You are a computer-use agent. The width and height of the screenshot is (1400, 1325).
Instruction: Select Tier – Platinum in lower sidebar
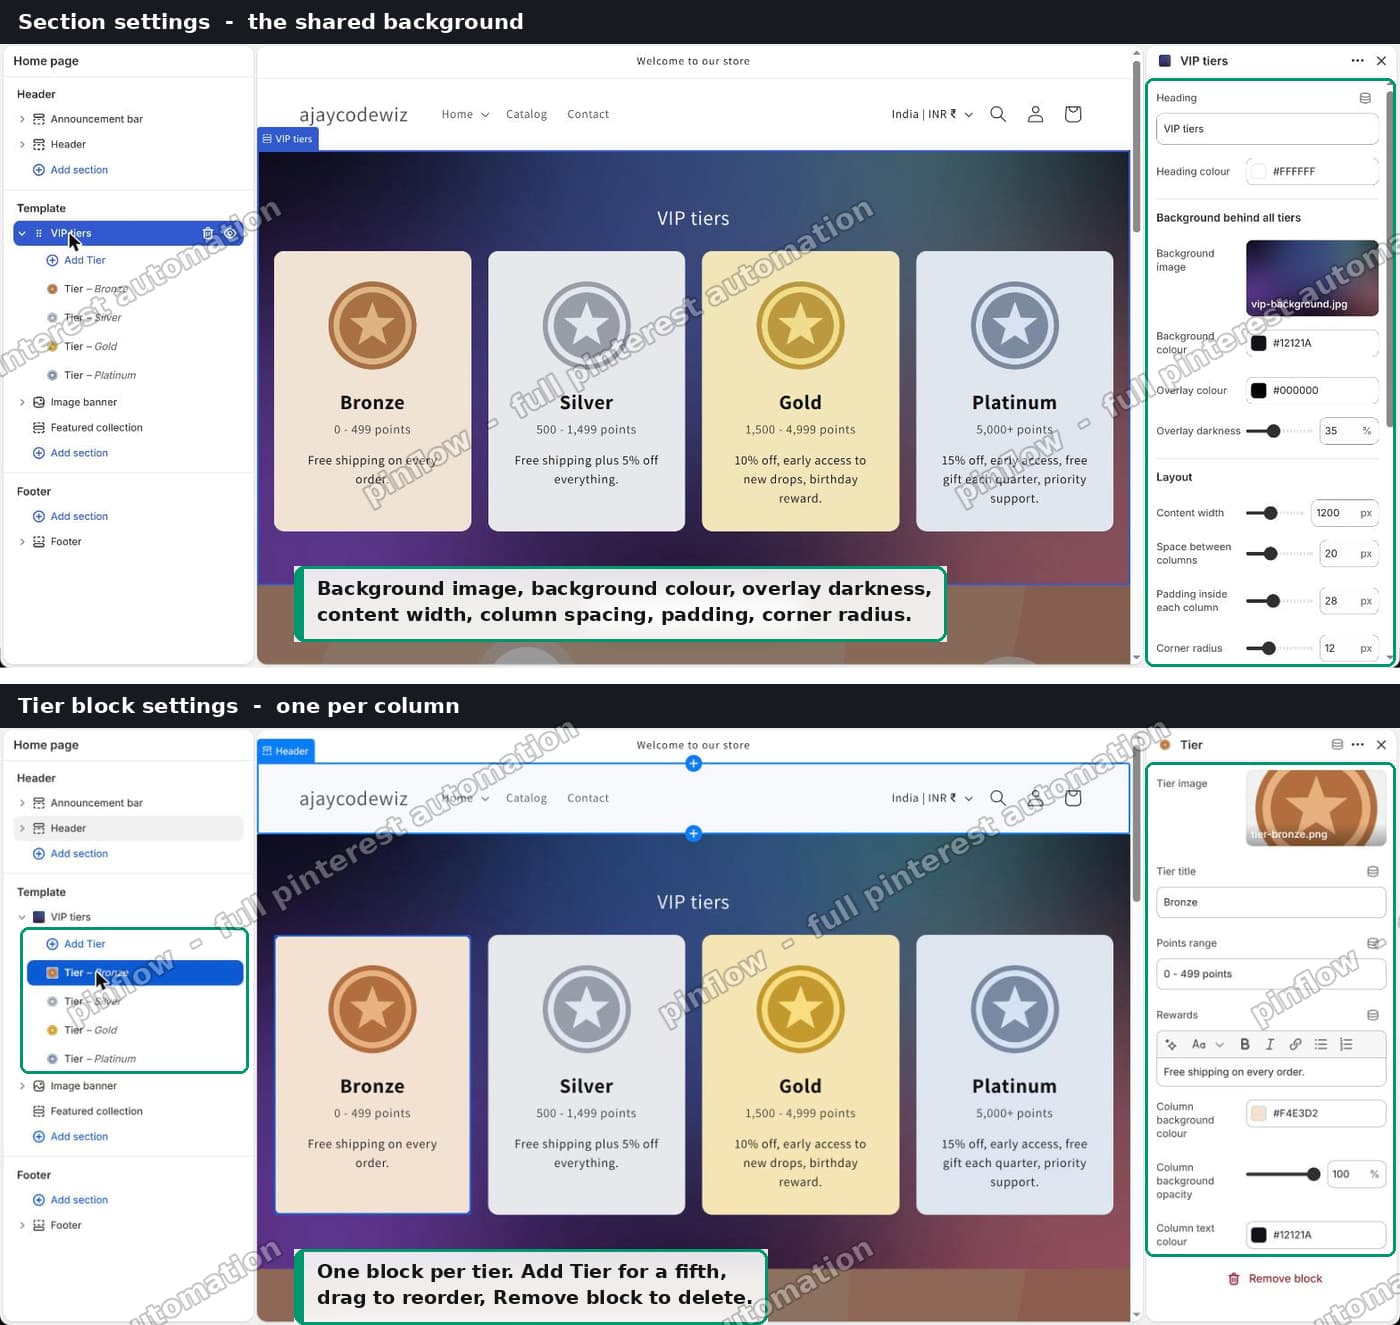[x=92, y=1059]
